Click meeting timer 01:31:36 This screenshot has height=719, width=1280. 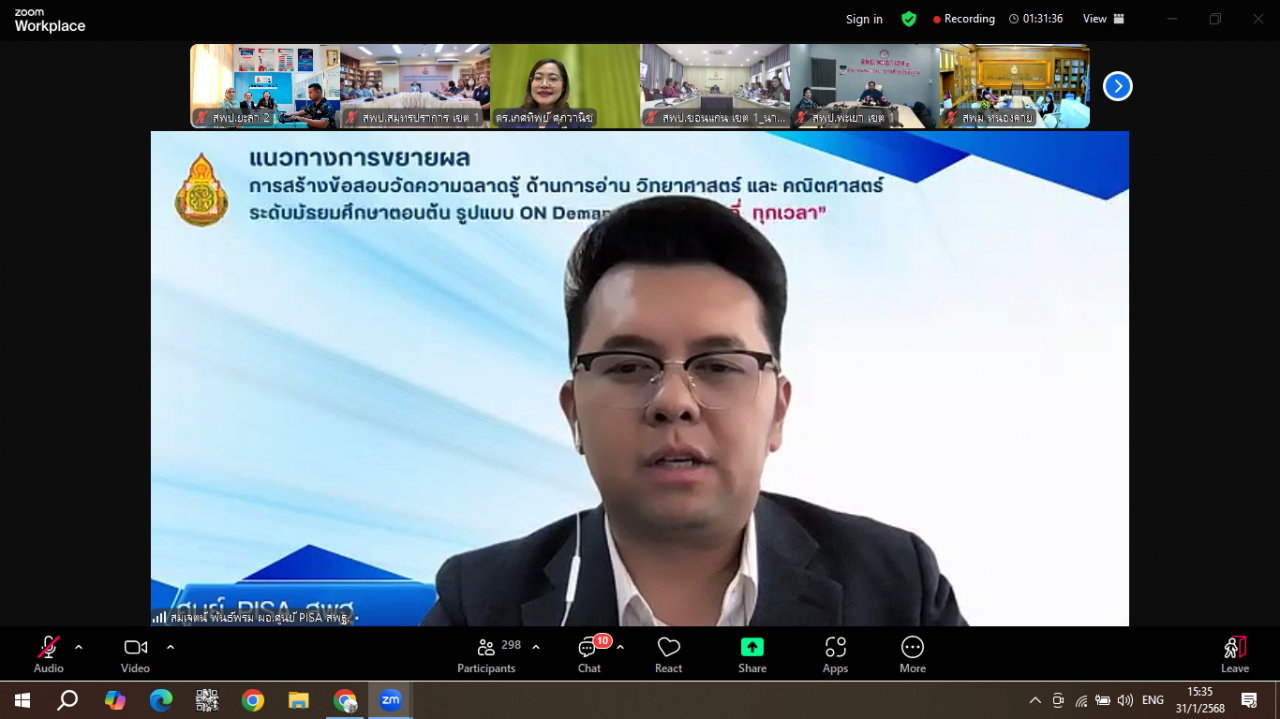click(1036, 19)
